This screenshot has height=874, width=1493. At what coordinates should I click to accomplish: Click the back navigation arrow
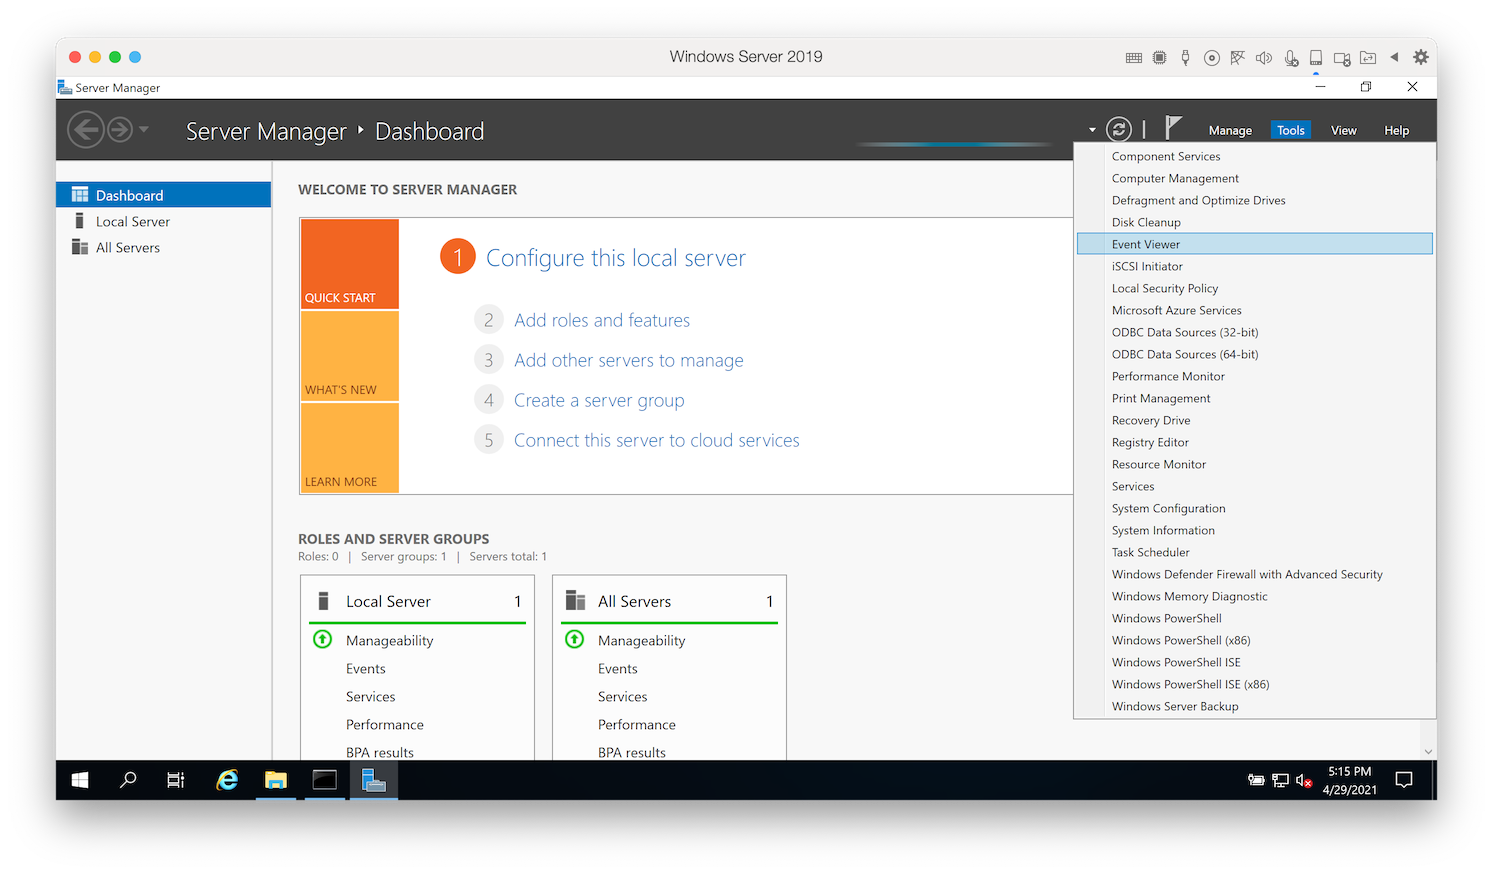pyautogui.click(x=86, y=130)
